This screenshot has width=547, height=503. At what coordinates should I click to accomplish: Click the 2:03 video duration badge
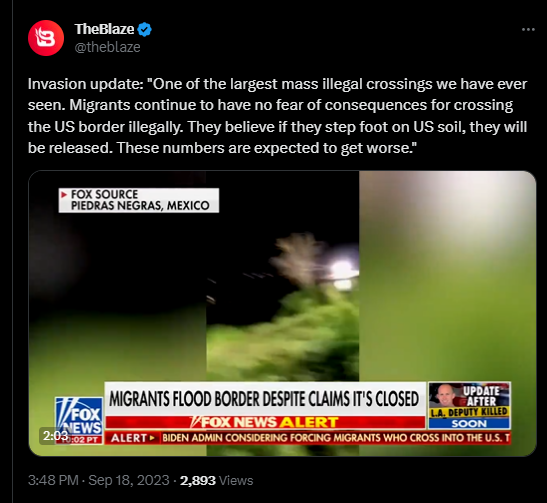pos(55,435)
